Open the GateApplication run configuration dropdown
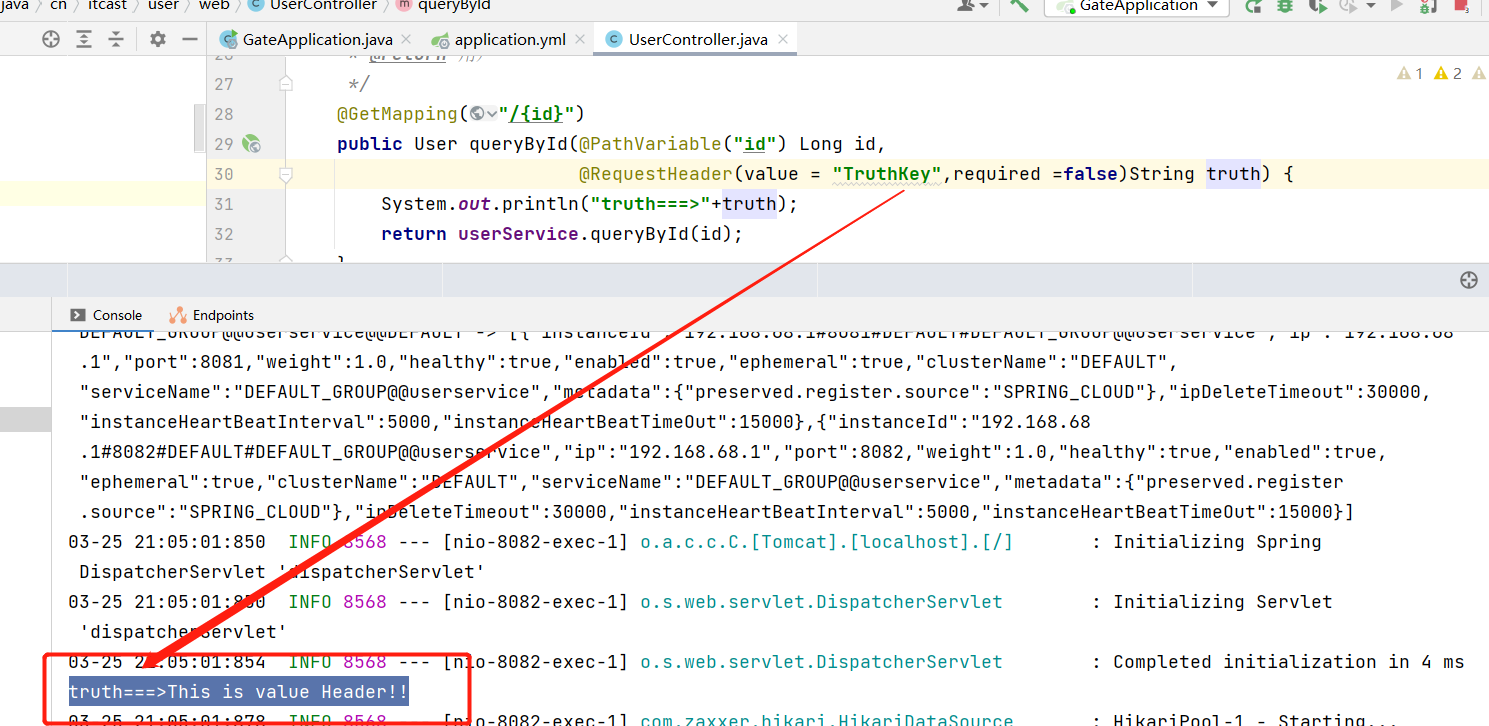Image resolution: width=1489 pixels, height=726 pixels. pyautogui.click(x=1136, y=6)
